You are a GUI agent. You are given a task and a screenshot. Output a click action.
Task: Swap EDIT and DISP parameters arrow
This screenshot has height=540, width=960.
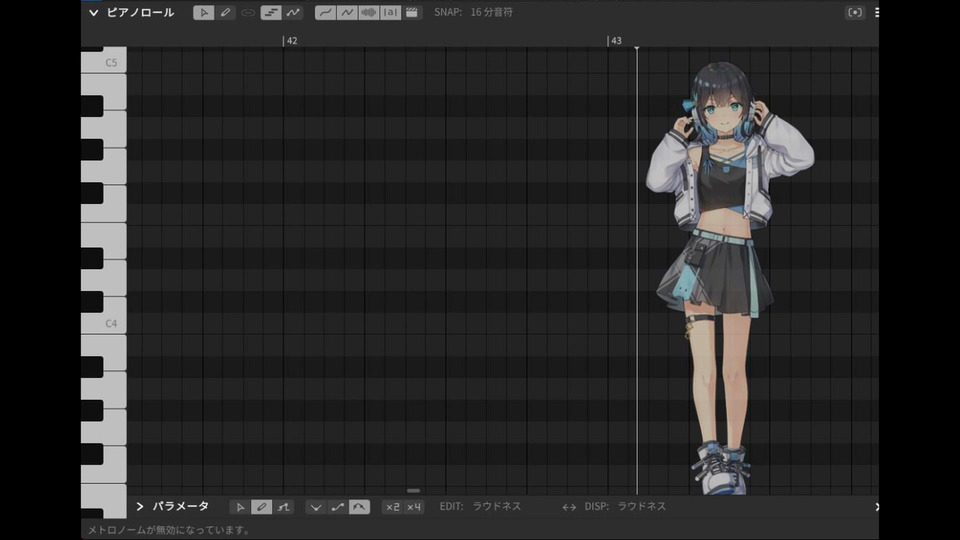coord(569,507)
